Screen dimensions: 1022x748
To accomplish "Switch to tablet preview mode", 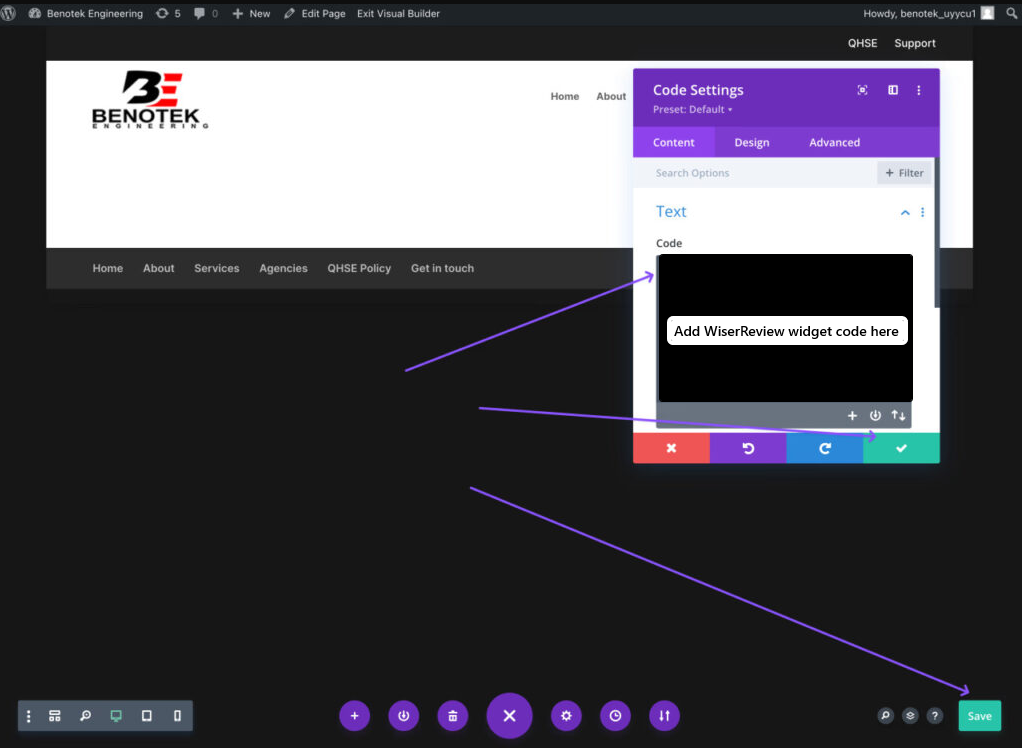I will point(147,716).
